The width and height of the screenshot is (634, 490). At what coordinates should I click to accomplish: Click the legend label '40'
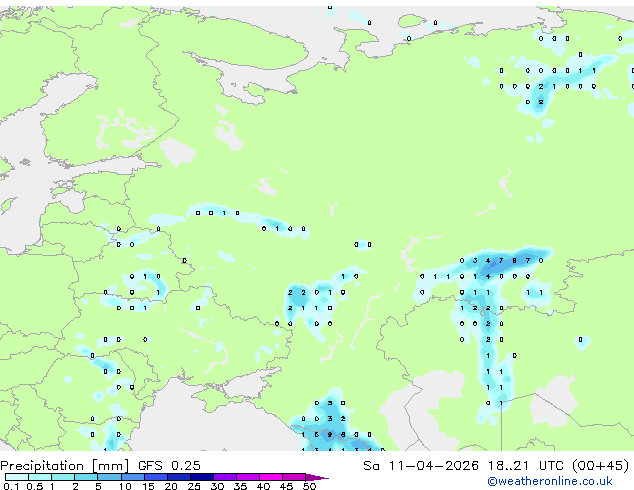click(264, 486)
